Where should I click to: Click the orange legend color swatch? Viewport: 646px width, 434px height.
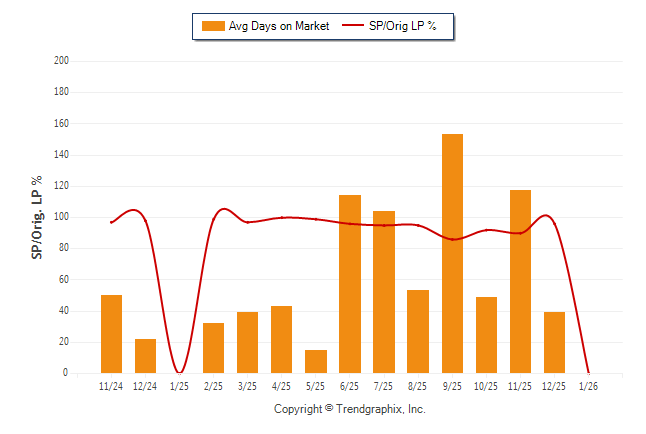212,26
